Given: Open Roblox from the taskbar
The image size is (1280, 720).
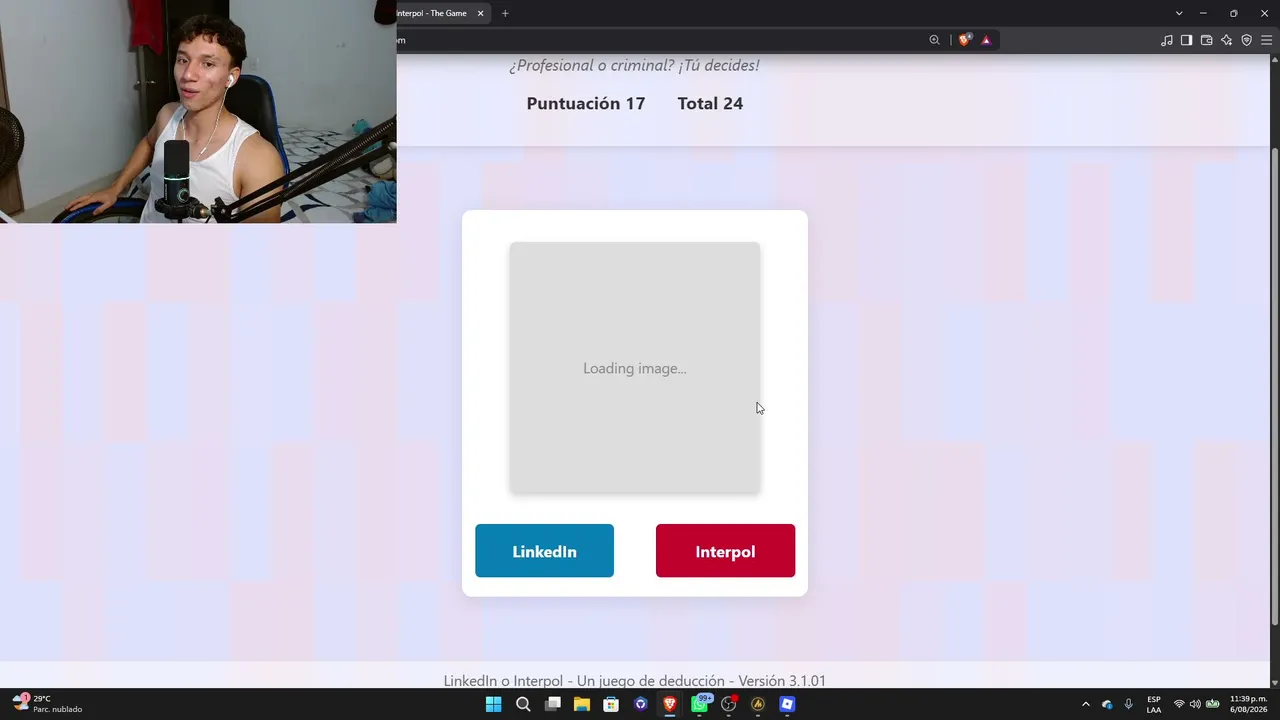Looking at the screenshot, I should pyautogui.click(x=787, y=704).
